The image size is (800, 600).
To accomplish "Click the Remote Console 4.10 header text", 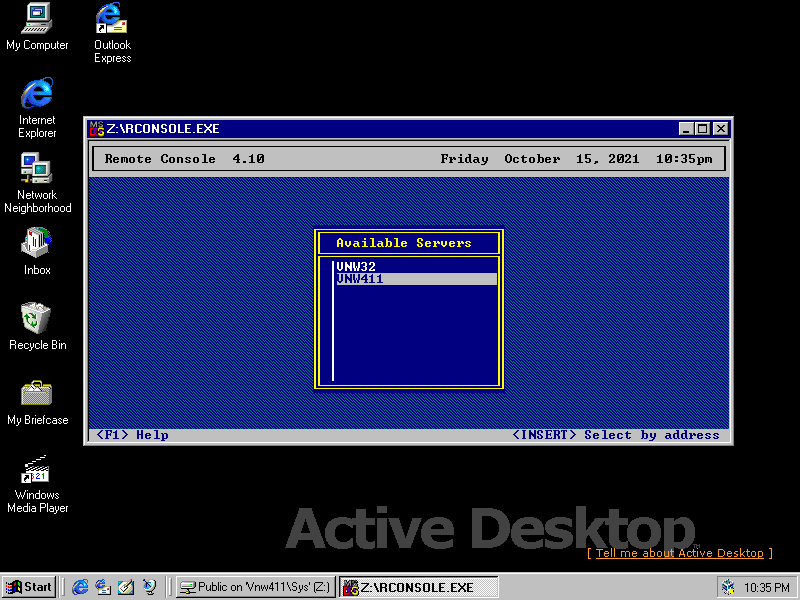I will [184, 159].
